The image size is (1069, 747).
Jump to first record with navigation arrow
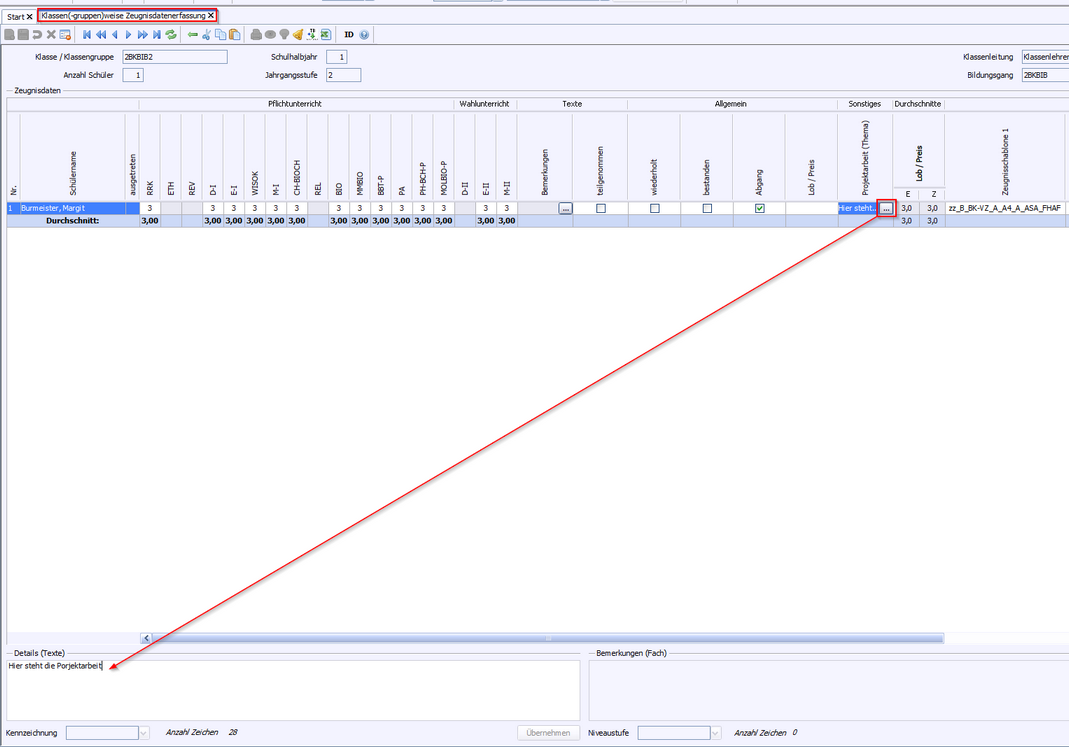tap(87, 35)
